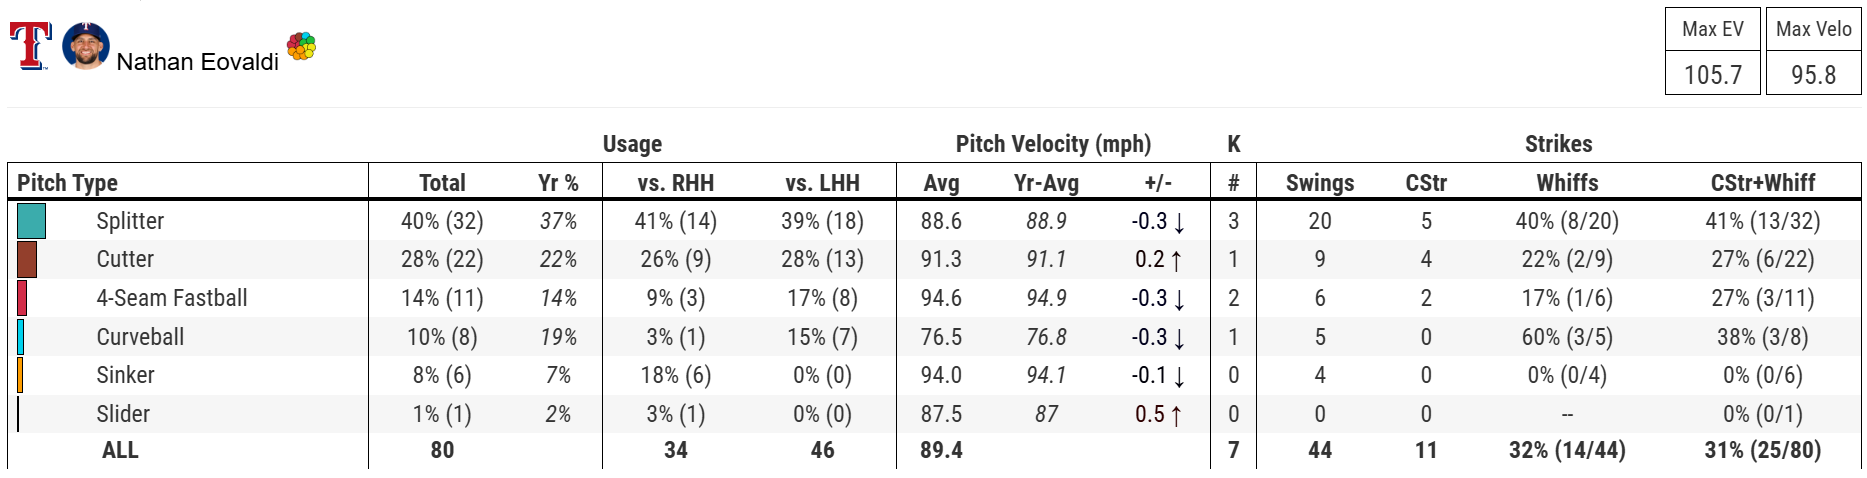The height and width of the screenshot is (478, 1867).
Task: Click Nathan Eovaldi's player headshot
Action: pos(85,46)
